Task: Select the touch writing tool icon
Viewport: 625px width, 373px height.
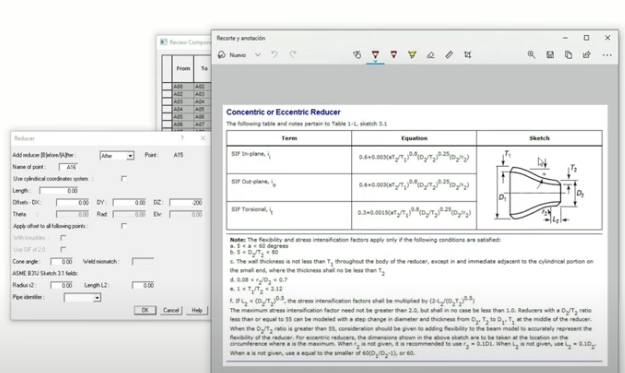Action: pyautogui.click(x=357, y=55)
